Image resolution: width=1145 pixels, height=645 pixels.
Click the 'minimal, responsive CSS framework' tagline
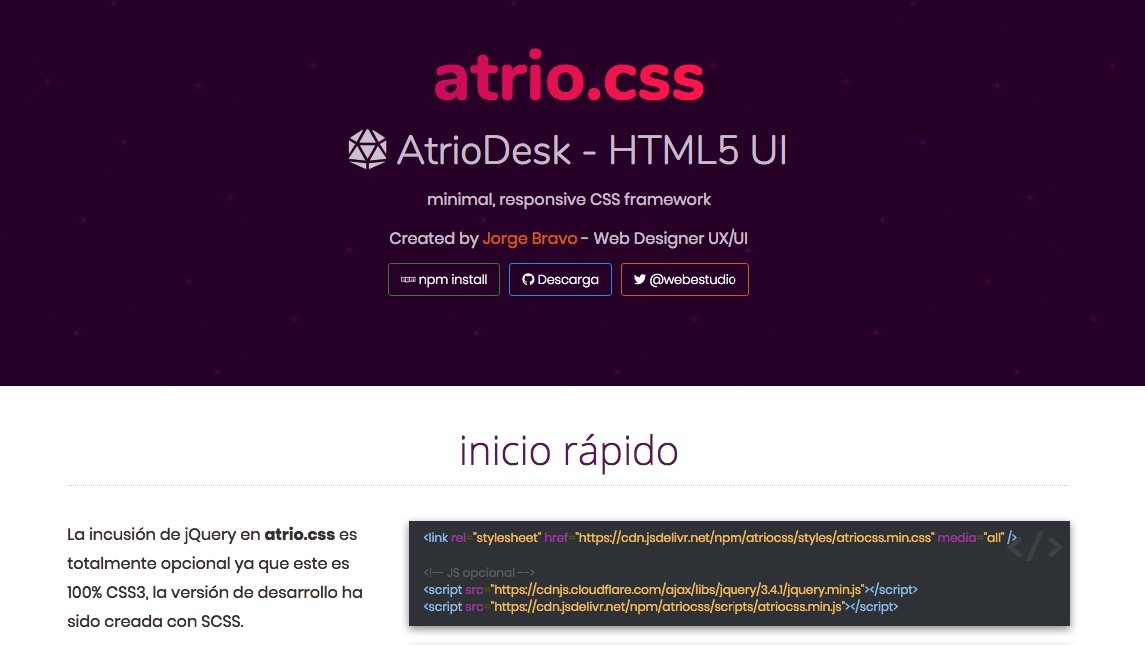click(569, 199)
